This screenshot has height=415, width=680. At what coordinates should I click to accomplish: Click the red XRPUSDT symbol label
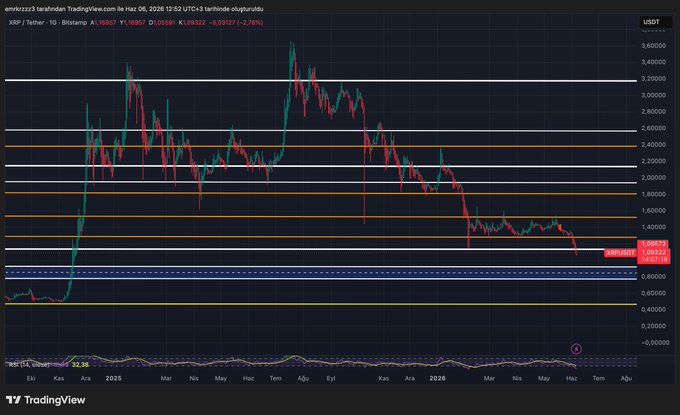pyautogui.click(x=620, y=252)
